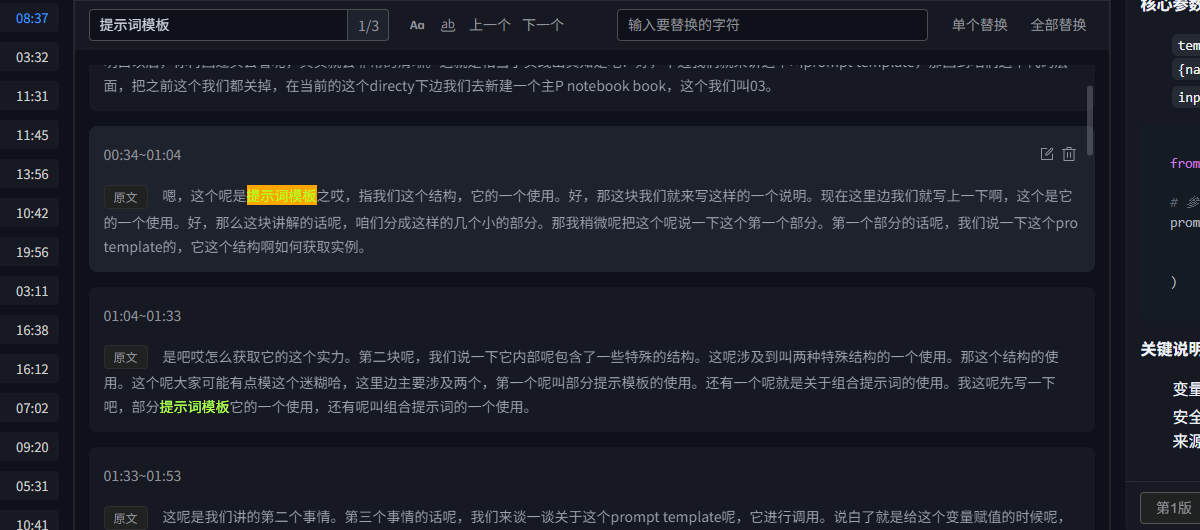This screenshot has height=530, width=1200.
Task: Toggle case-sensitive match Aa icon
Action: tap(417, 25)
